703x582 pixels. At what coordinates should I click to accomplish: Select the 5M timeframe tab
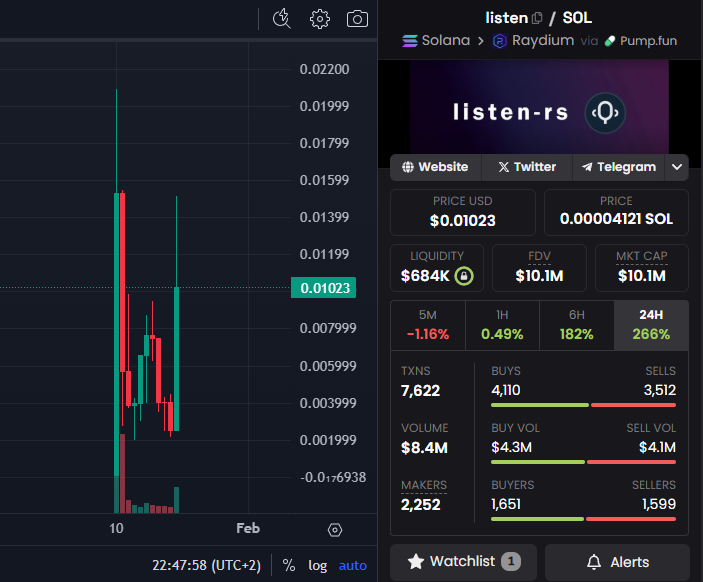coord(428,325)
